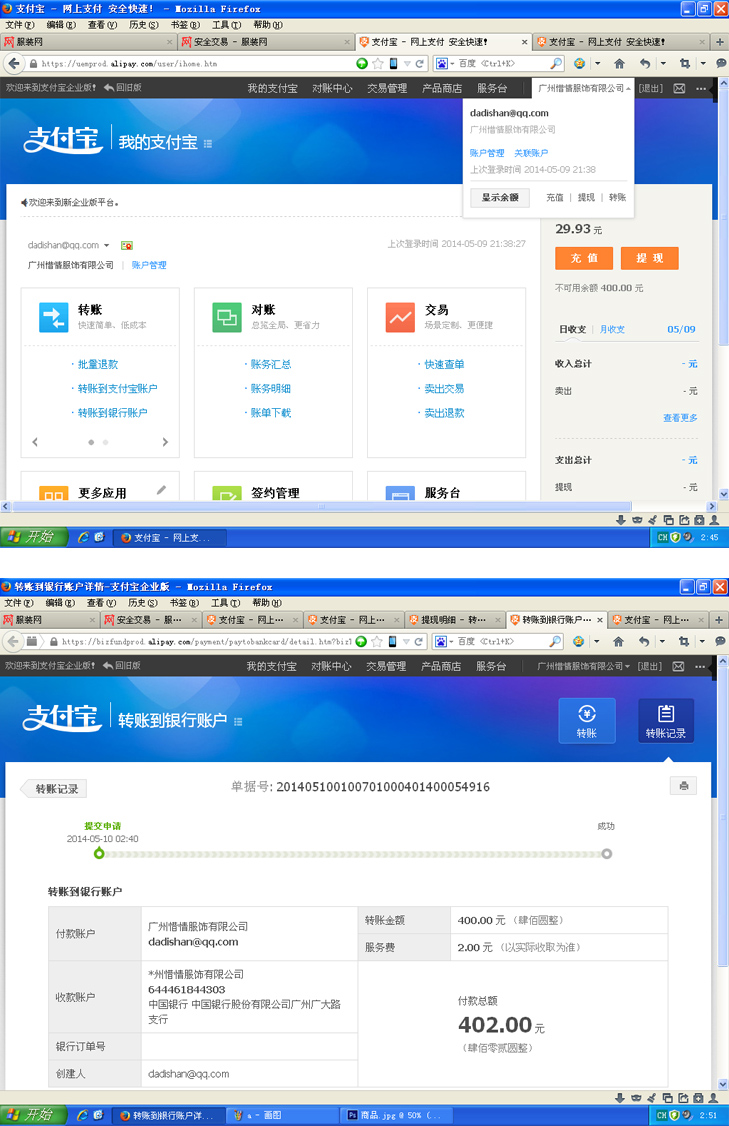Click the 显示余额 button in the account popup
The width and height of the screenshot is (729, 1126).
click(x=500, y=197)
